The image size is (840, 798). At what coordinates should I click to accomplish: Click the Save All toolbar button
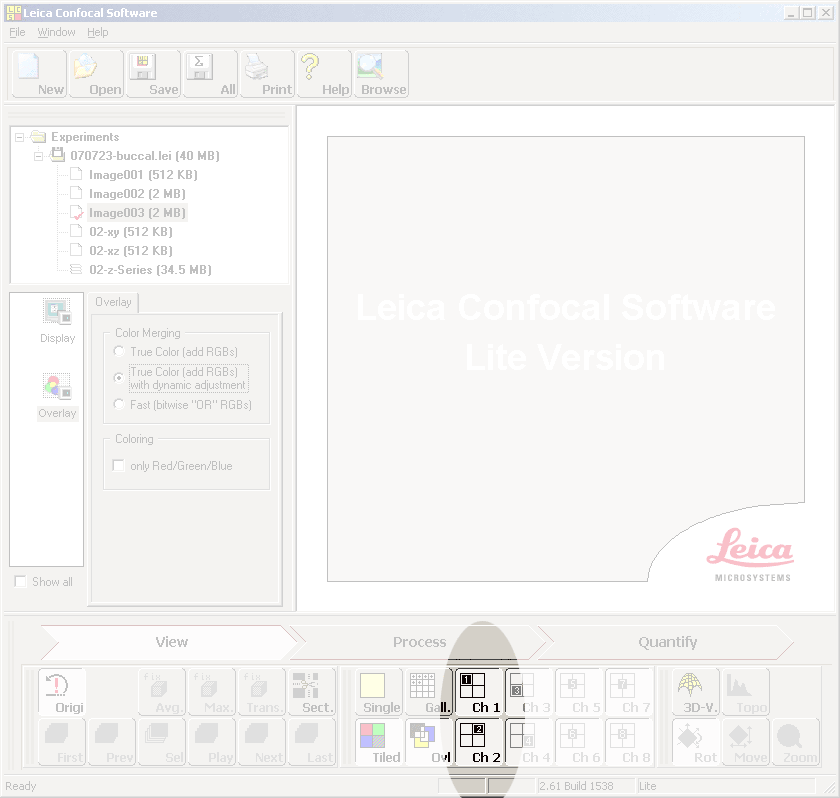tap(211, 74)
